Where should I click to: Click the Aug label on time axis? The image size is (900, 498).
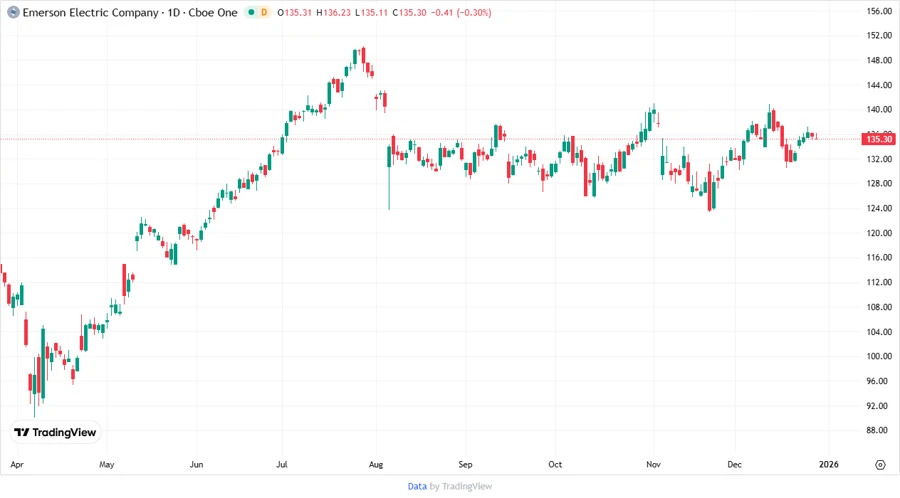point(376,465)
